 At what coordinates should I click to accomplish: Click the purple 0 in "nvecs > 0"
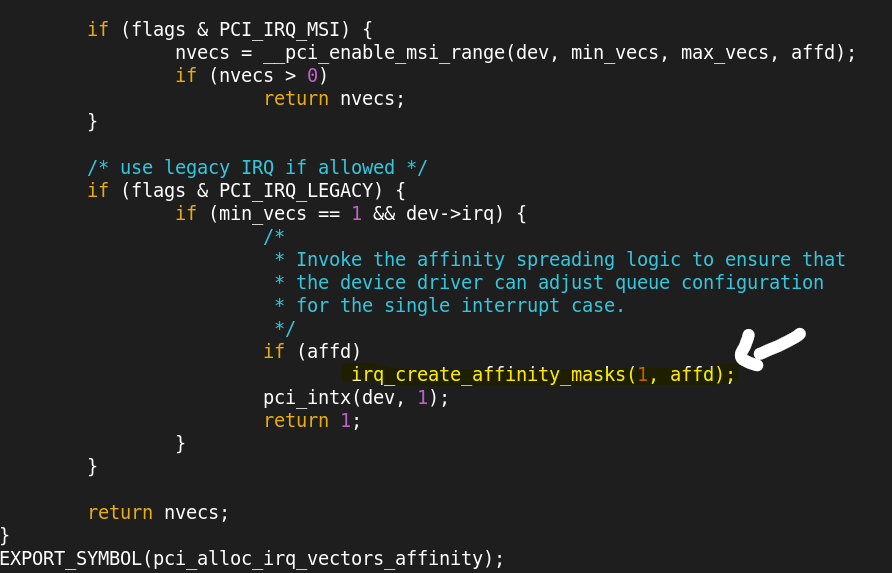[x=312, y=75]
